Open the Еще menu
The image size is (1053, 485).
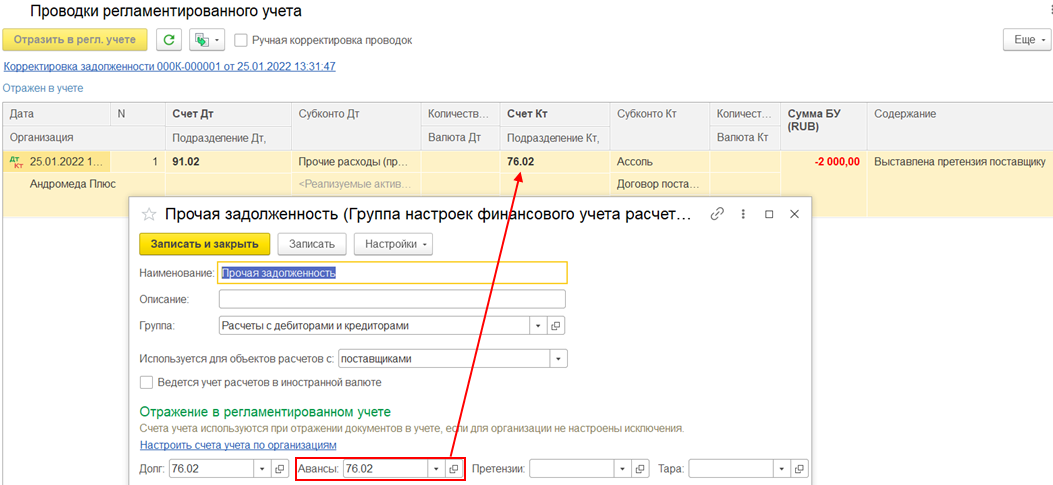(1027, 39)
